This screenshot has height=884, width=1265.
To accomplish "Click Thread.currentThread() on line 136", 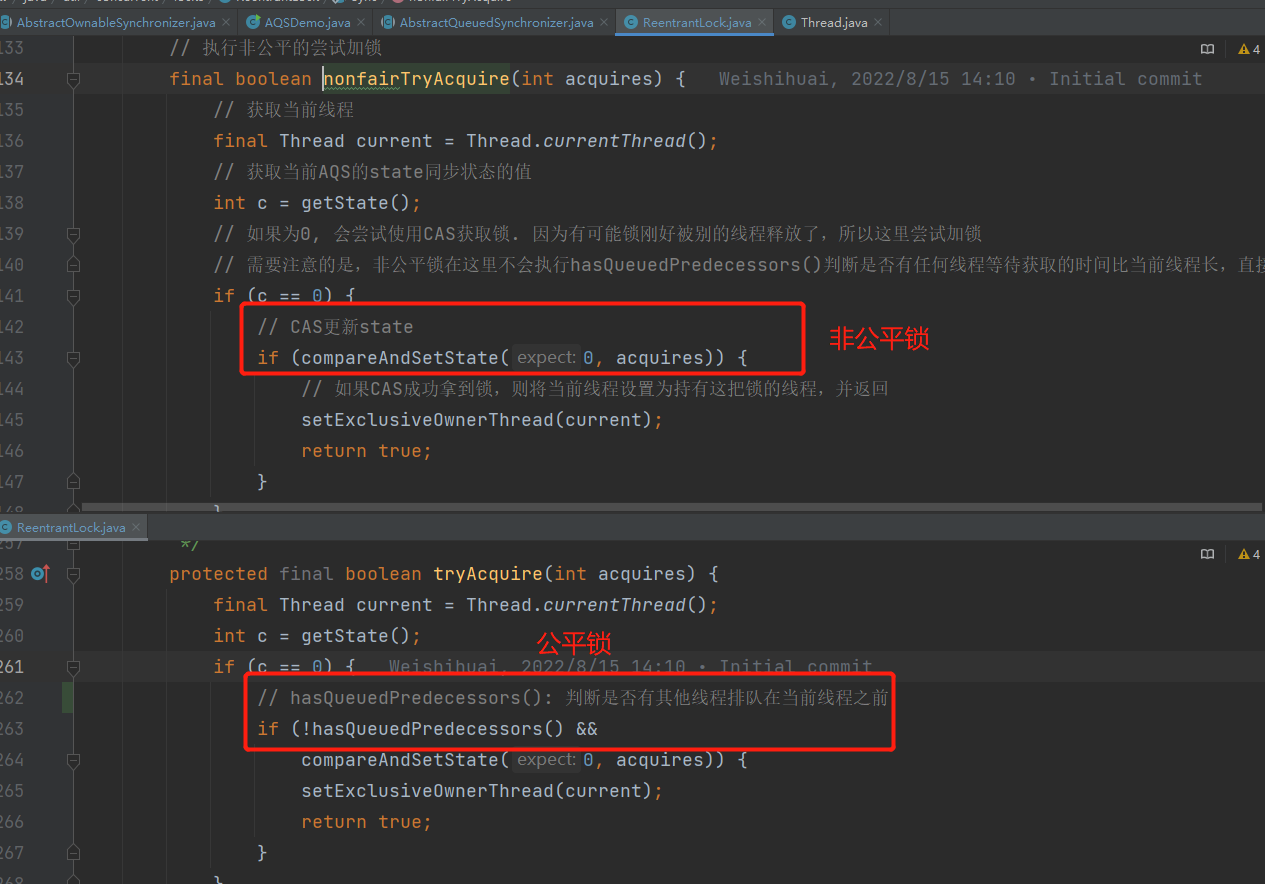I will pyautogui.click(x=587, y=141).
